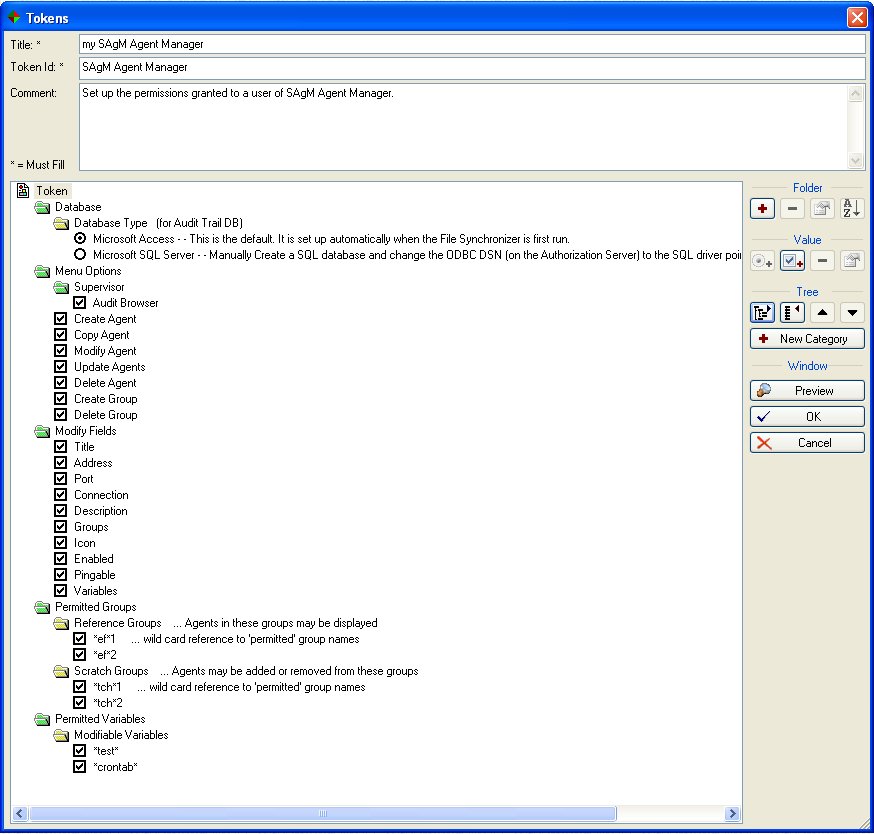
Task: Click the add radio button value icon
Action: pos(763,260)
